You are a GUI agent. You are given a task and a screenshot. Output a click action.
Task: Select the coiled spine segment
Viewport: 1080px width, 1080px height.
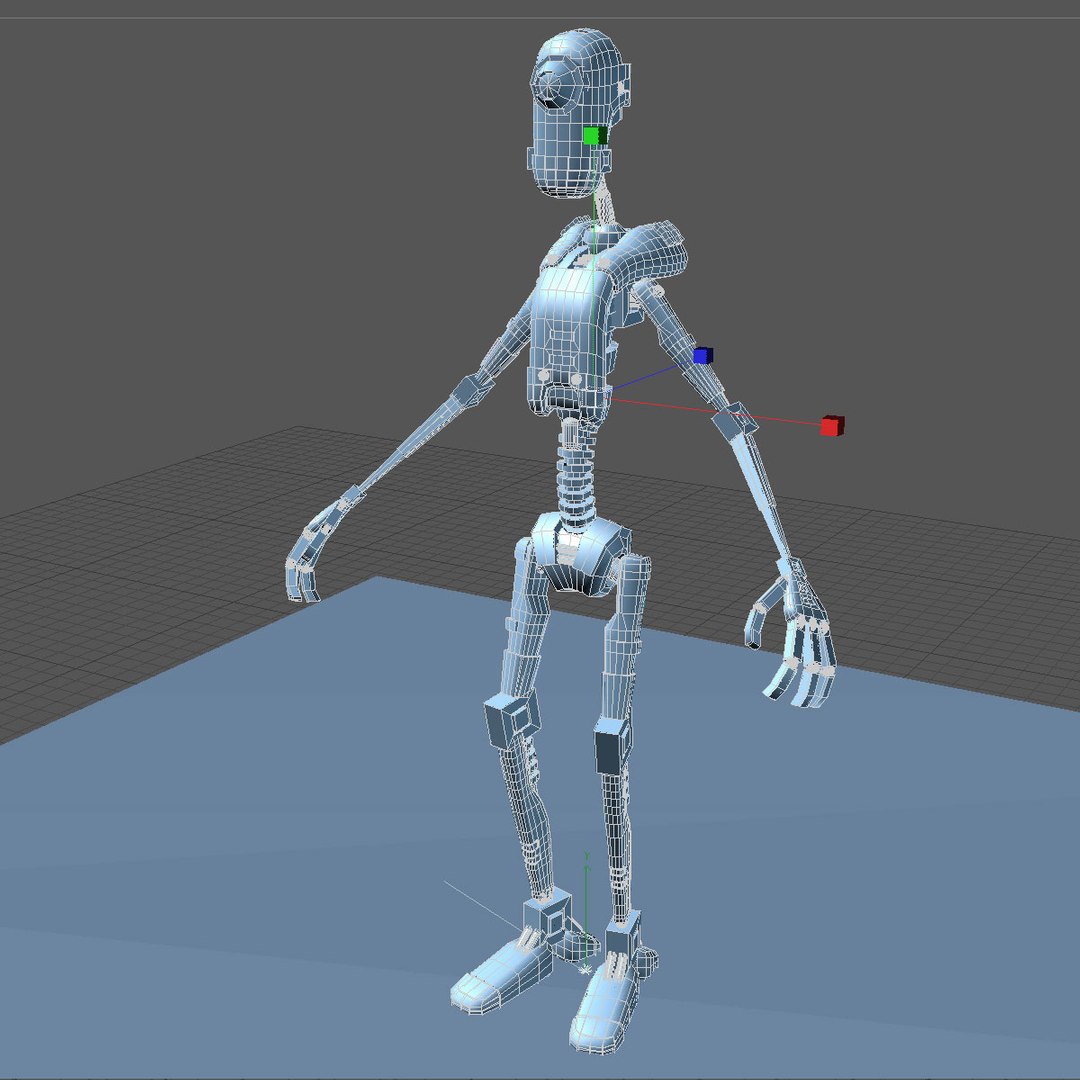point(577,475)
